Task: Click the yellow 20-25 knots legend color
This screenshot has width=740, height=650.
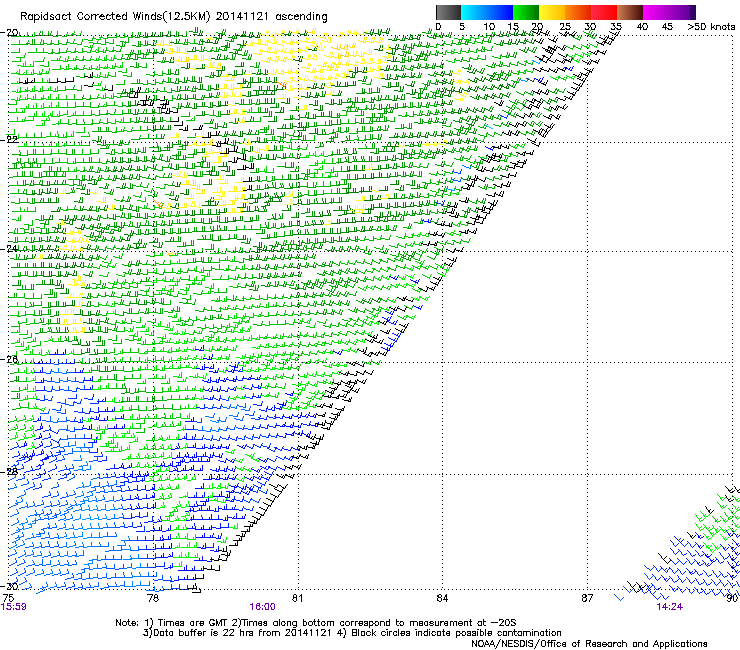Action: pyautogui.click(x=552, y=12)
